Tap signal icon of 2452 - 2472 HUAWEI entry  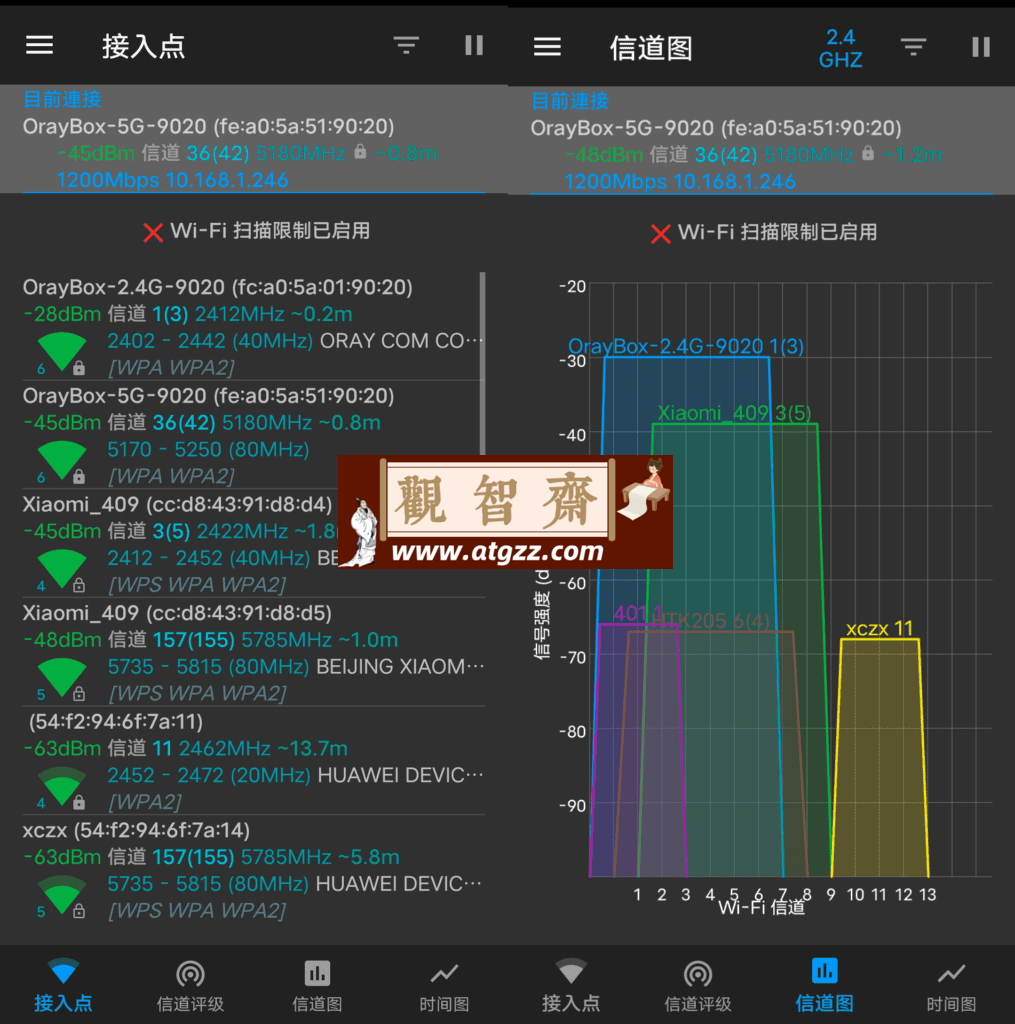point(61,786)
